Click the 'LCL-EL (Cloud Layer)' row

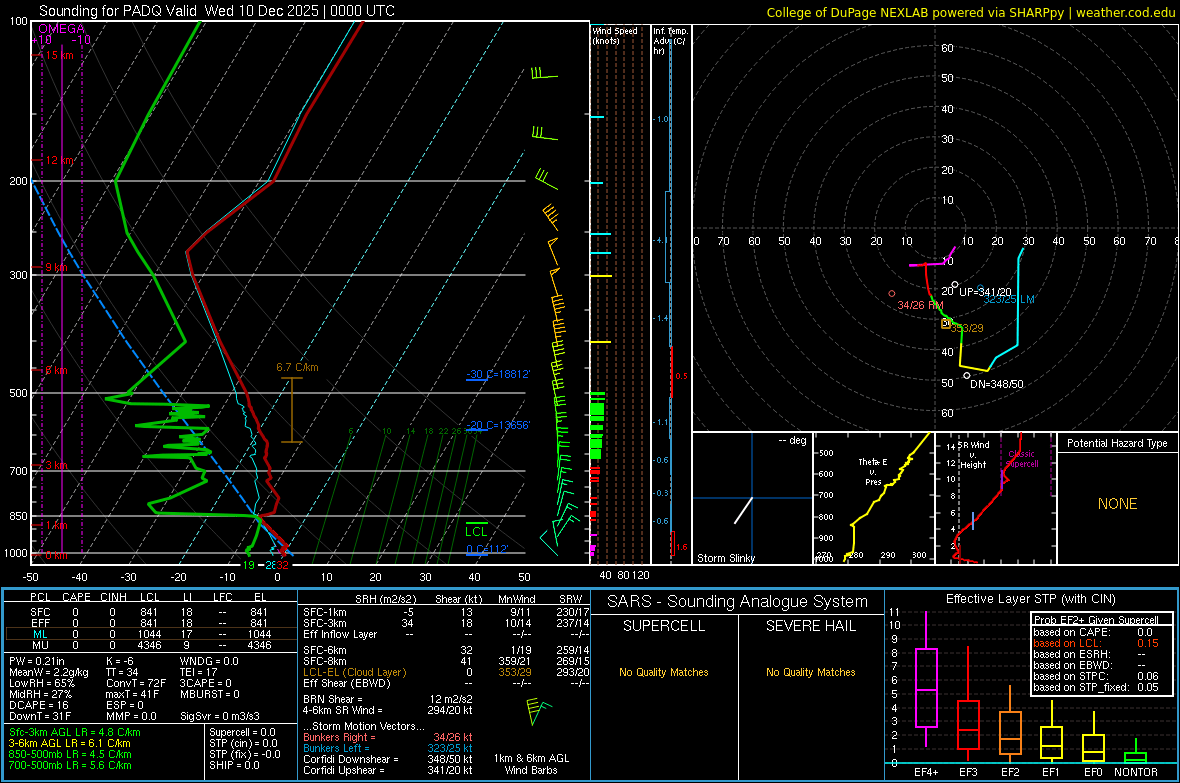click(446, 672)
